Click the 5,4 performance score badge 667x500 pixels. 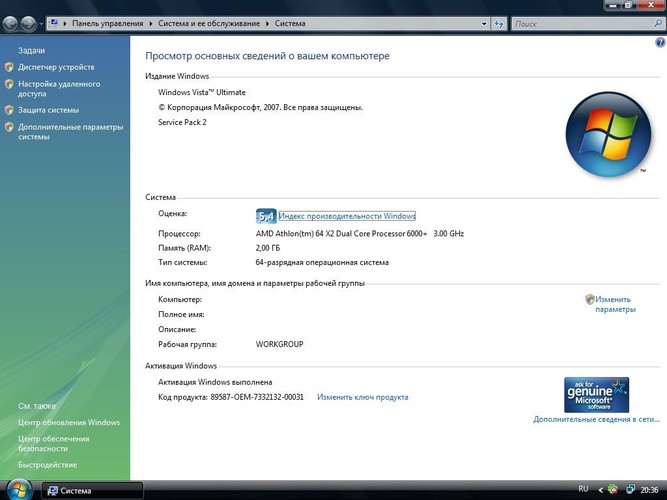(266, 215)
